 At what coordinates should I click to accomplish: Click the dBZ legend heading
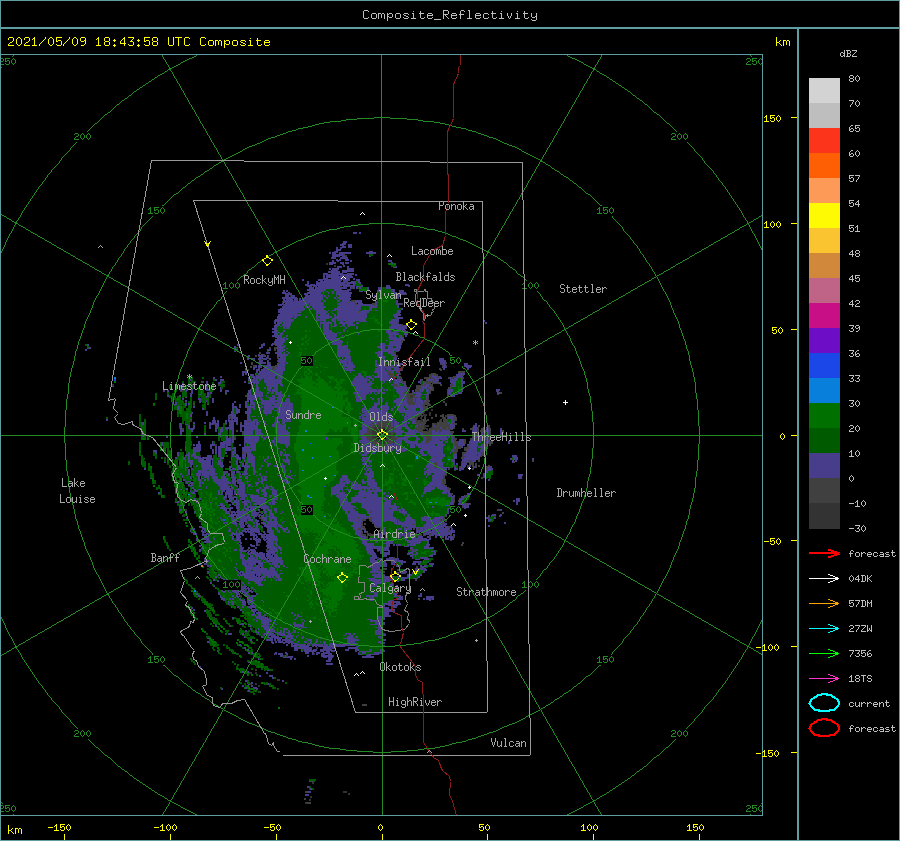click(x=848, y=53)
